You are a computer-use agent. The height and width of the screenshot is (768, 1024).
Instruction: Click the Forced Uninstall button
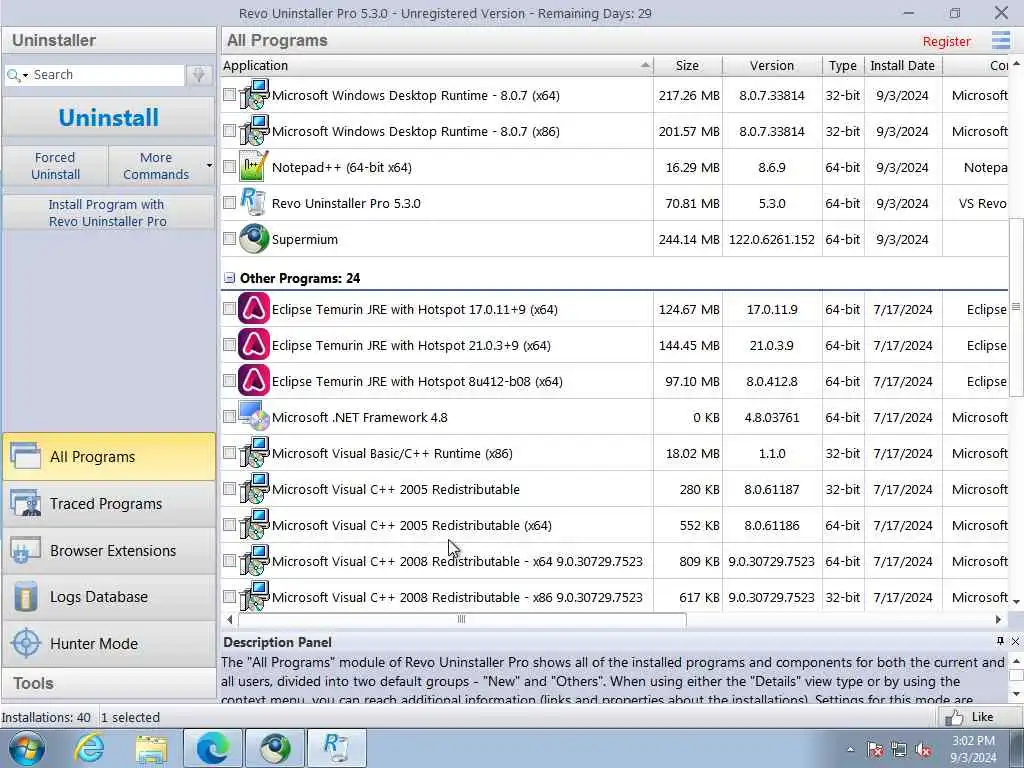coord(56,166)
